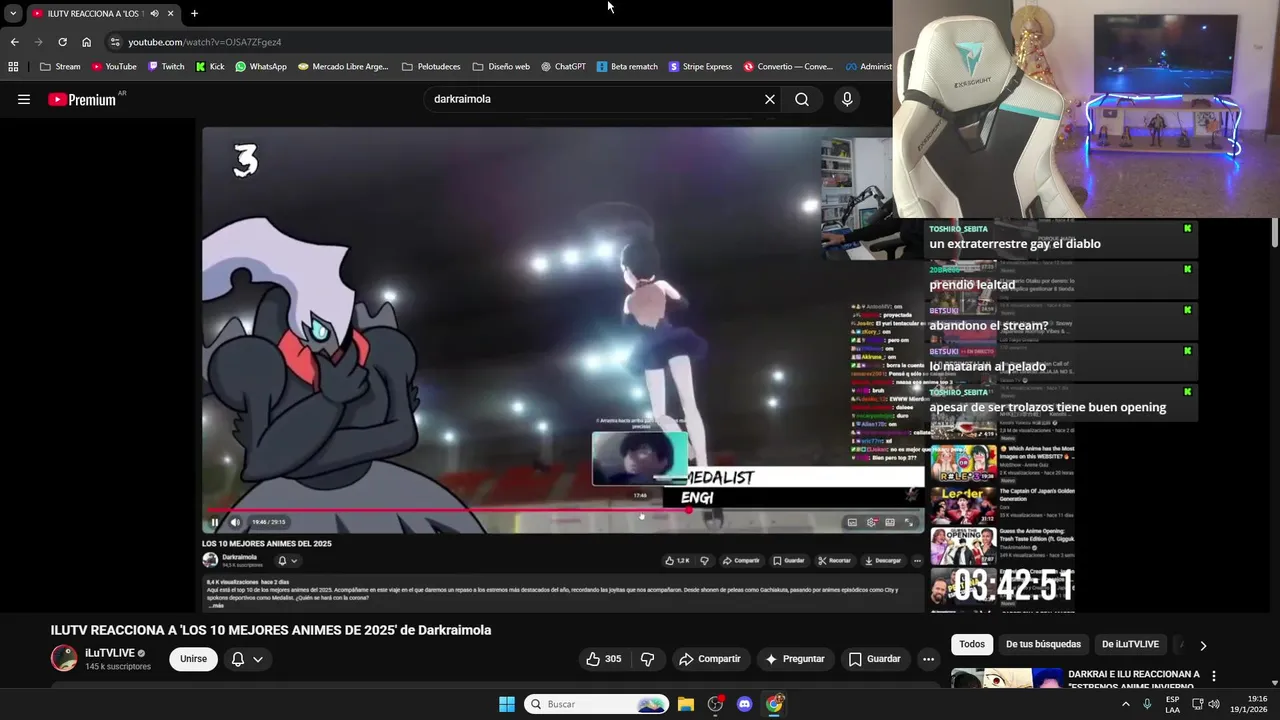1280x720 pixels.
Task: Go back in the browser
Action: (14, 42)
